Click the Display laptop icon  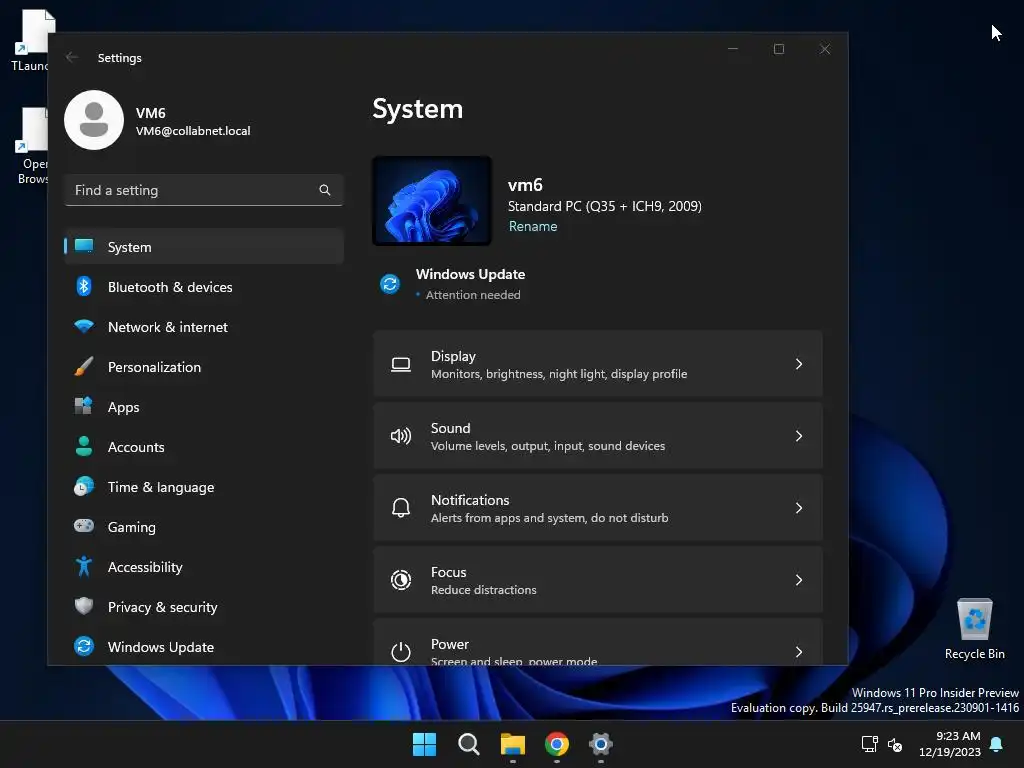coord(400,364)
